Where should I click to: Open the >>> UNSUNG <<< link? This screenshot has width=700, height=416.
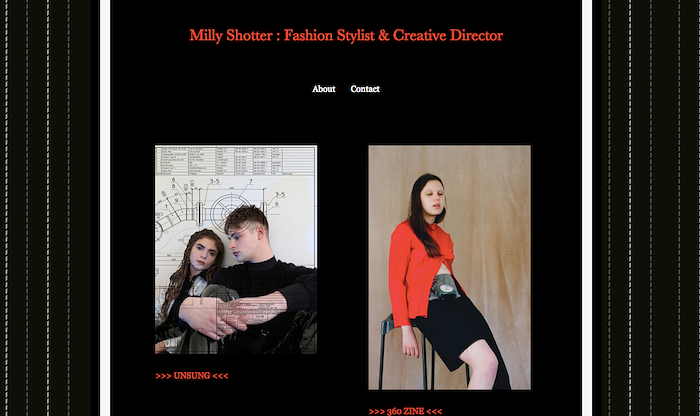pos(192,376)
